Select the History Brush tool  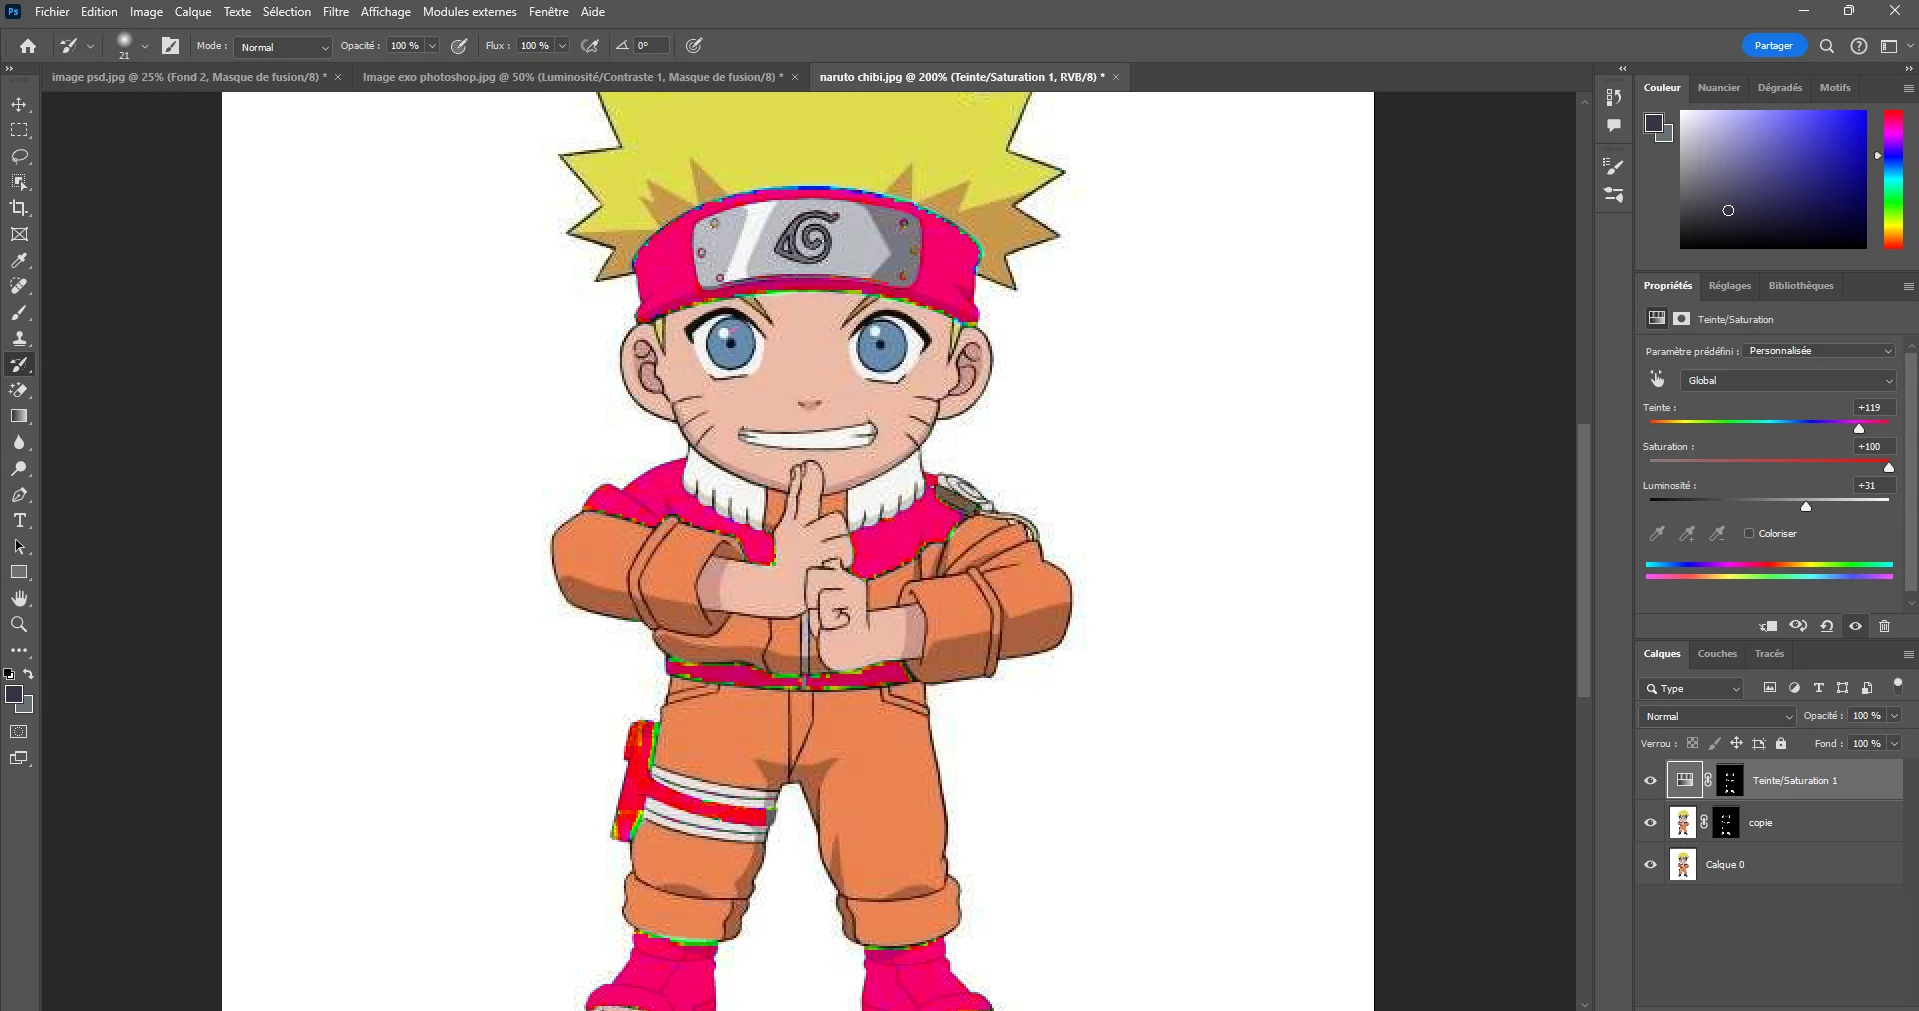(19, 365)
